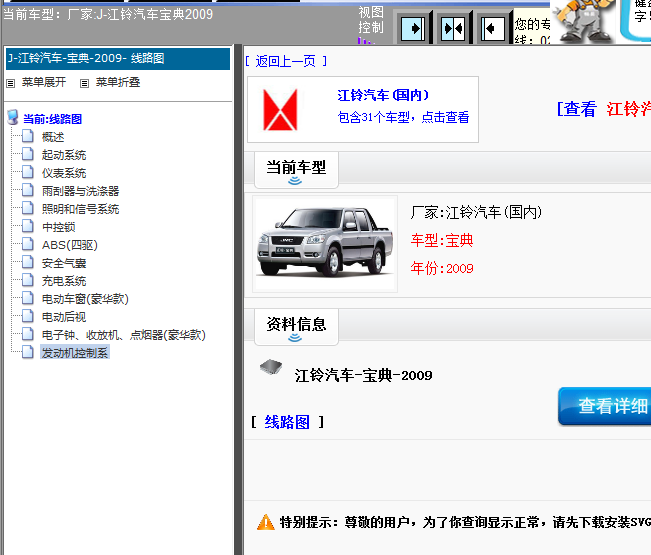Viewport: 651px width, 555px height.
Task: Open 雨刮器与洗涤器 wiring diagram
Action: pyautogui.click(x=81, y=191)
